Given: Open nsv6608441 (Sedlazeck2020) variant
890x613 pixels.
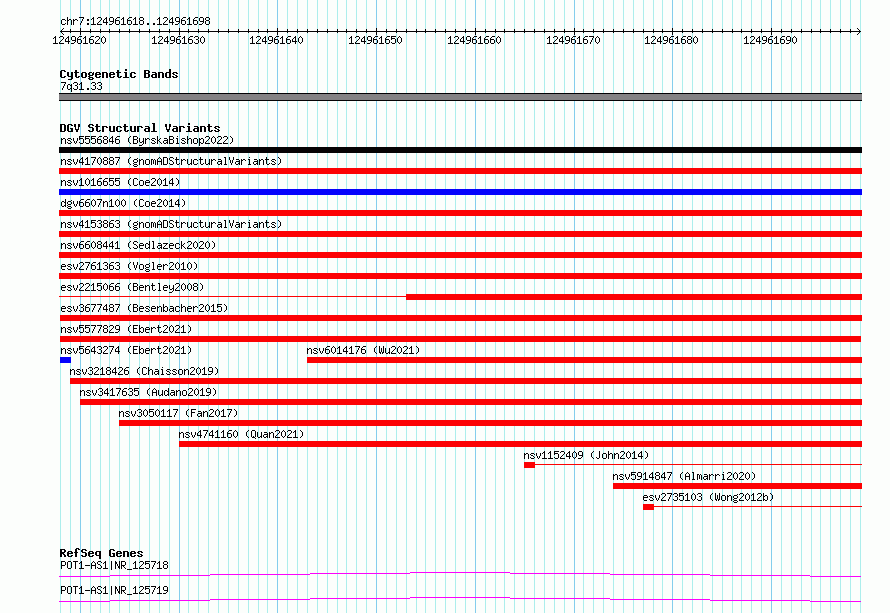Looking at the screenshot, I should (x=138, y=245).
